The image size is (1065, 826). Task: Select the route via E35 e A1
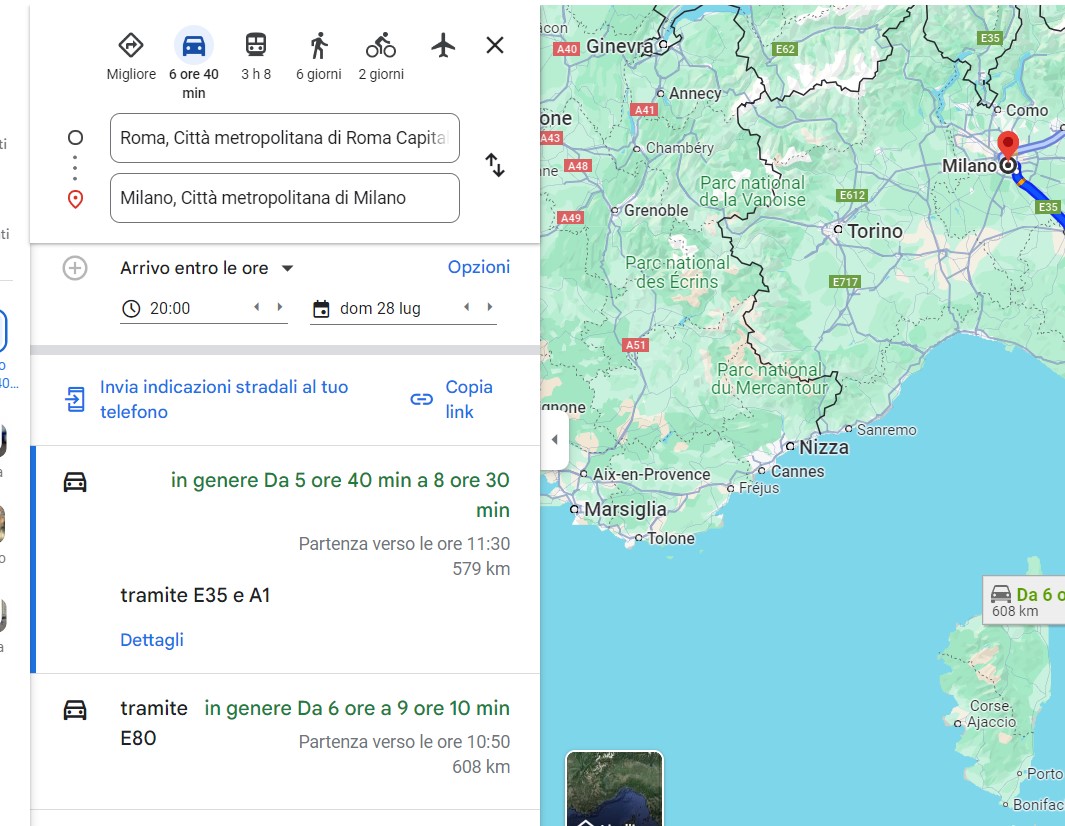coord(285,560)
